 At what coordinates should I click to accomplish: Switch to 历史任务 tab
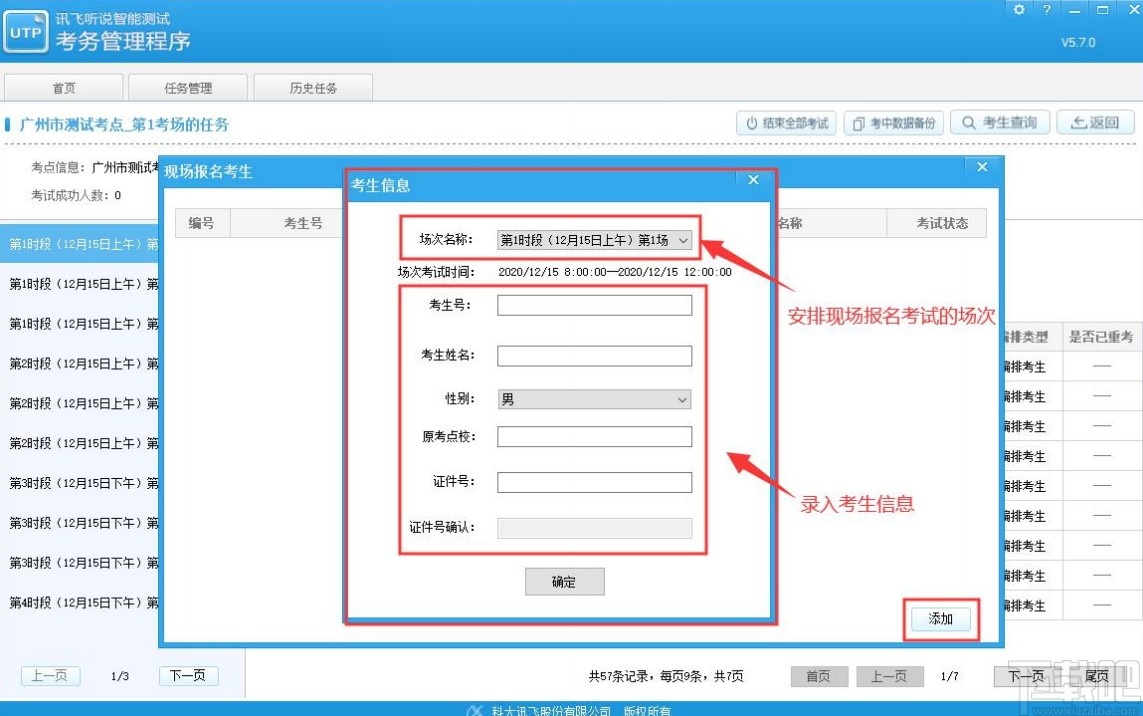click(313, 87)
